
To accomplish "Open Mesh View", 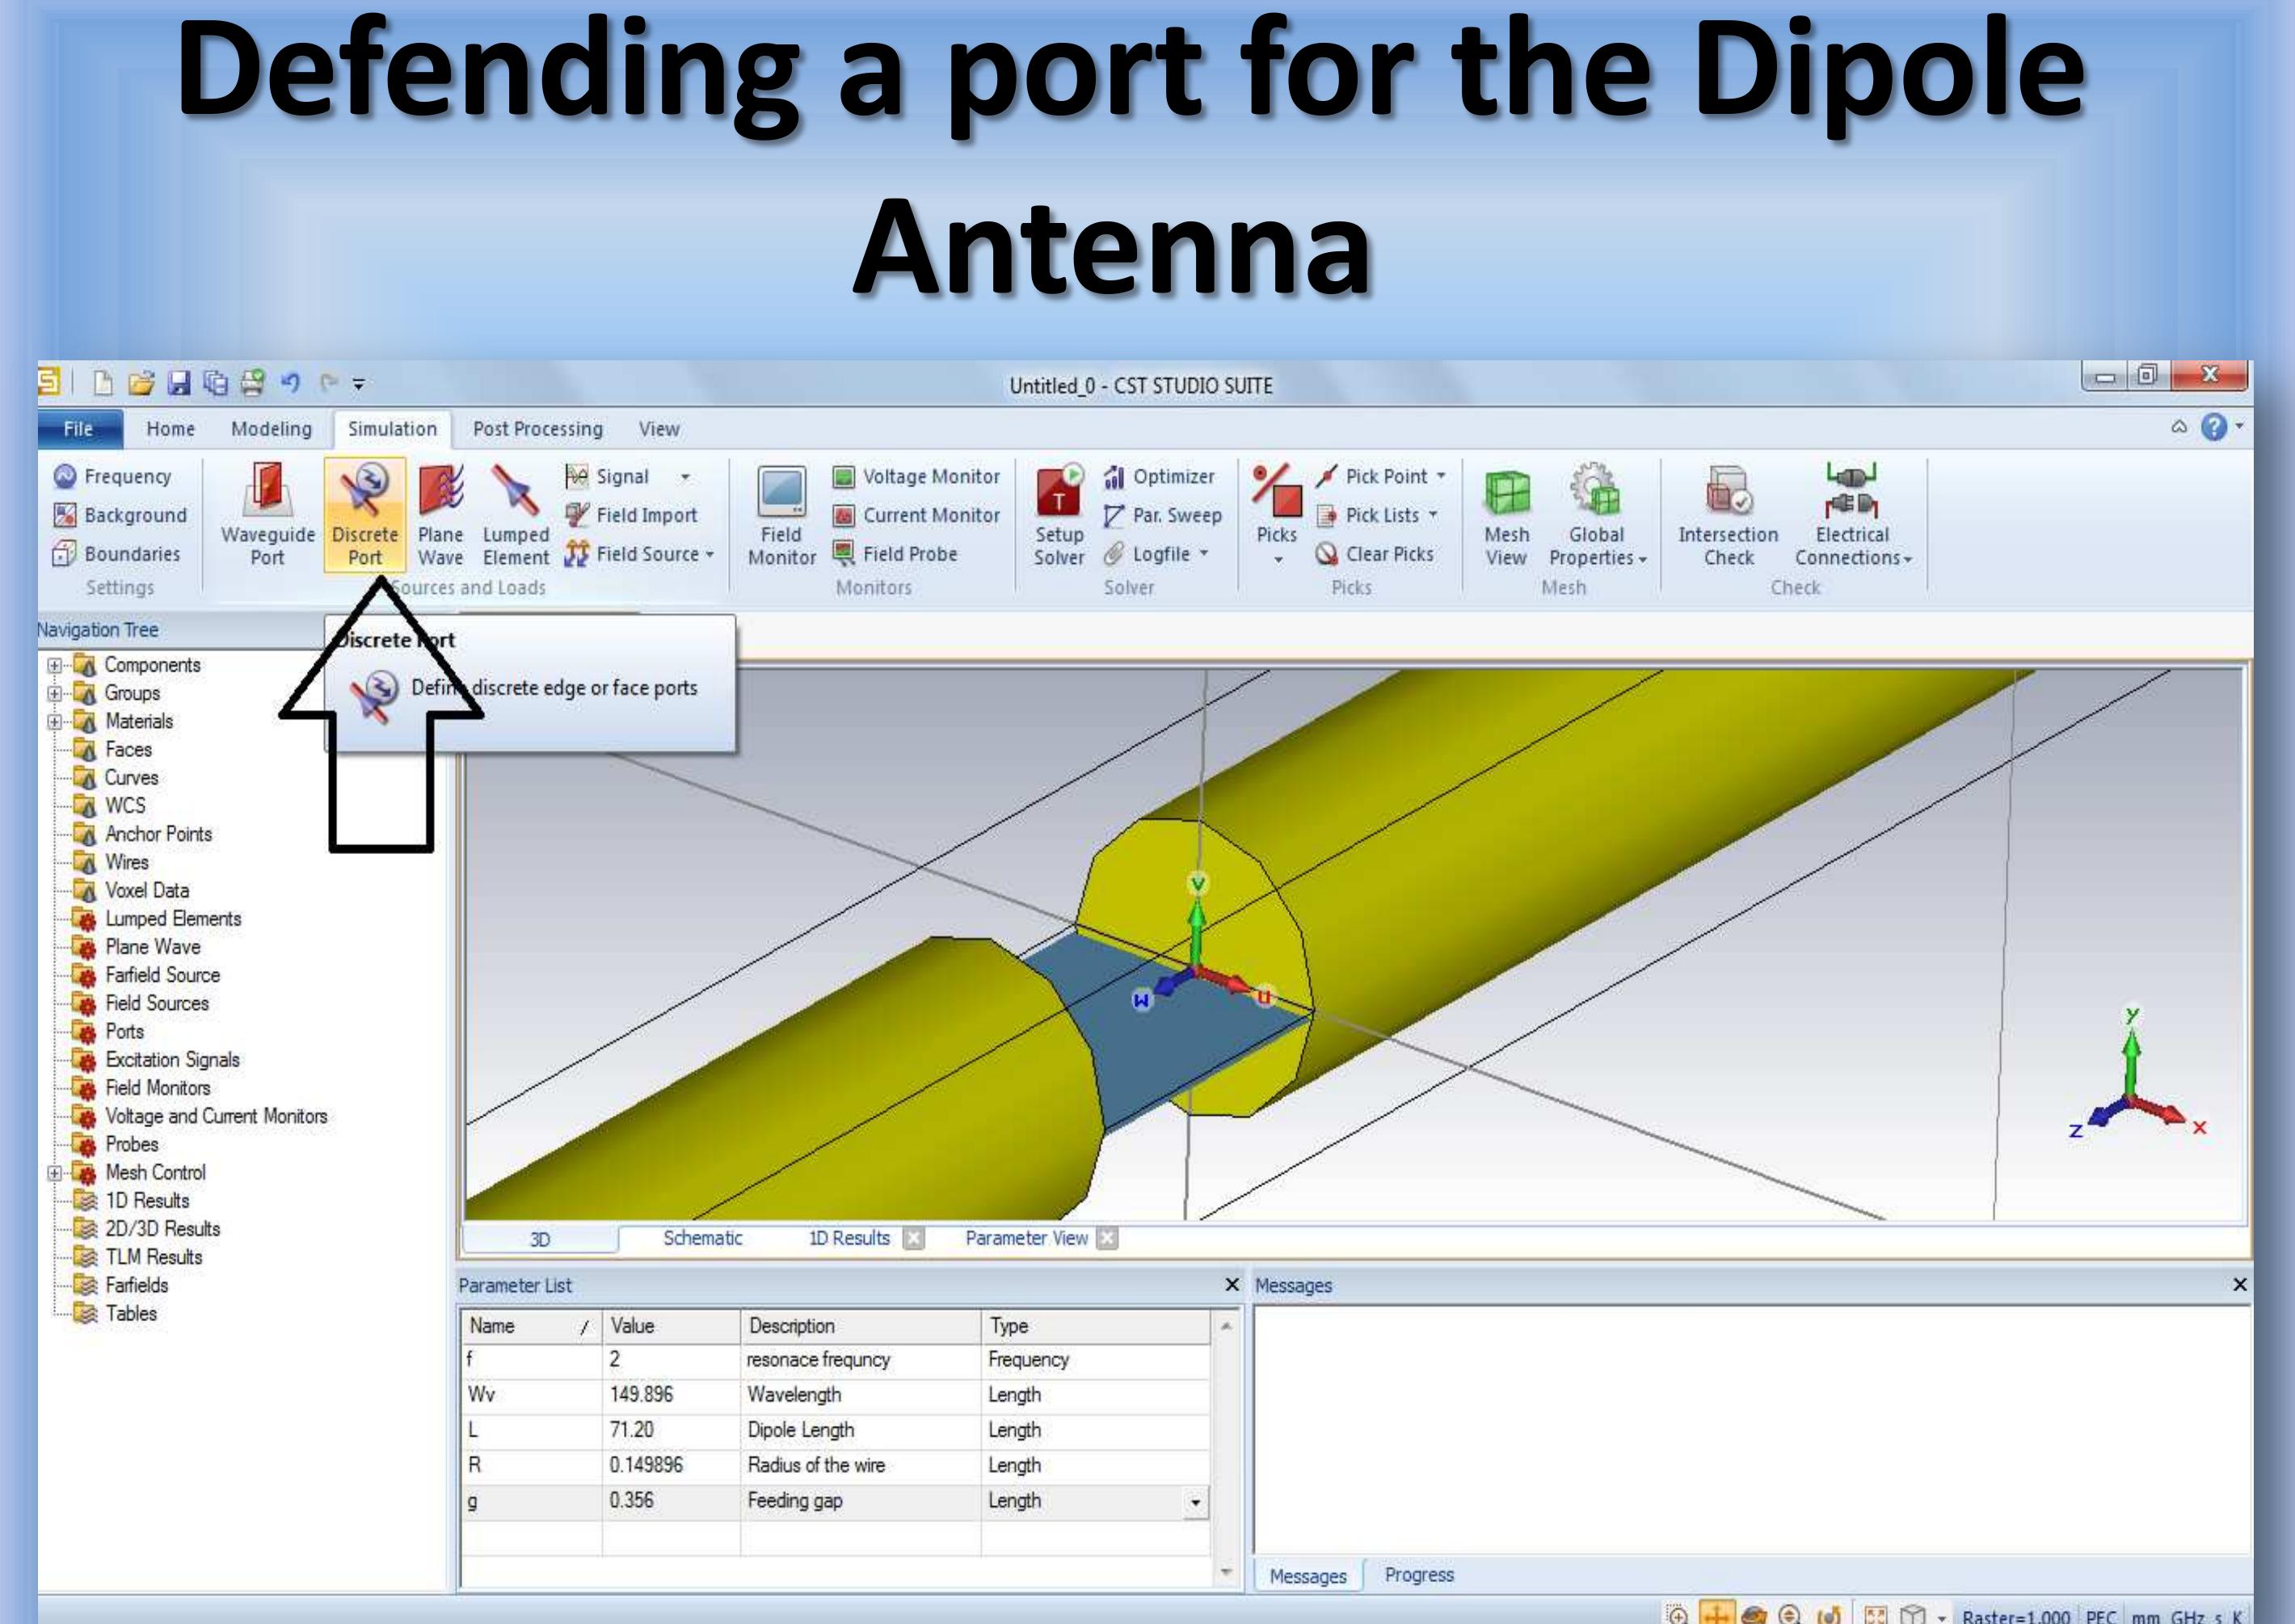I will tap(1505, 515).
